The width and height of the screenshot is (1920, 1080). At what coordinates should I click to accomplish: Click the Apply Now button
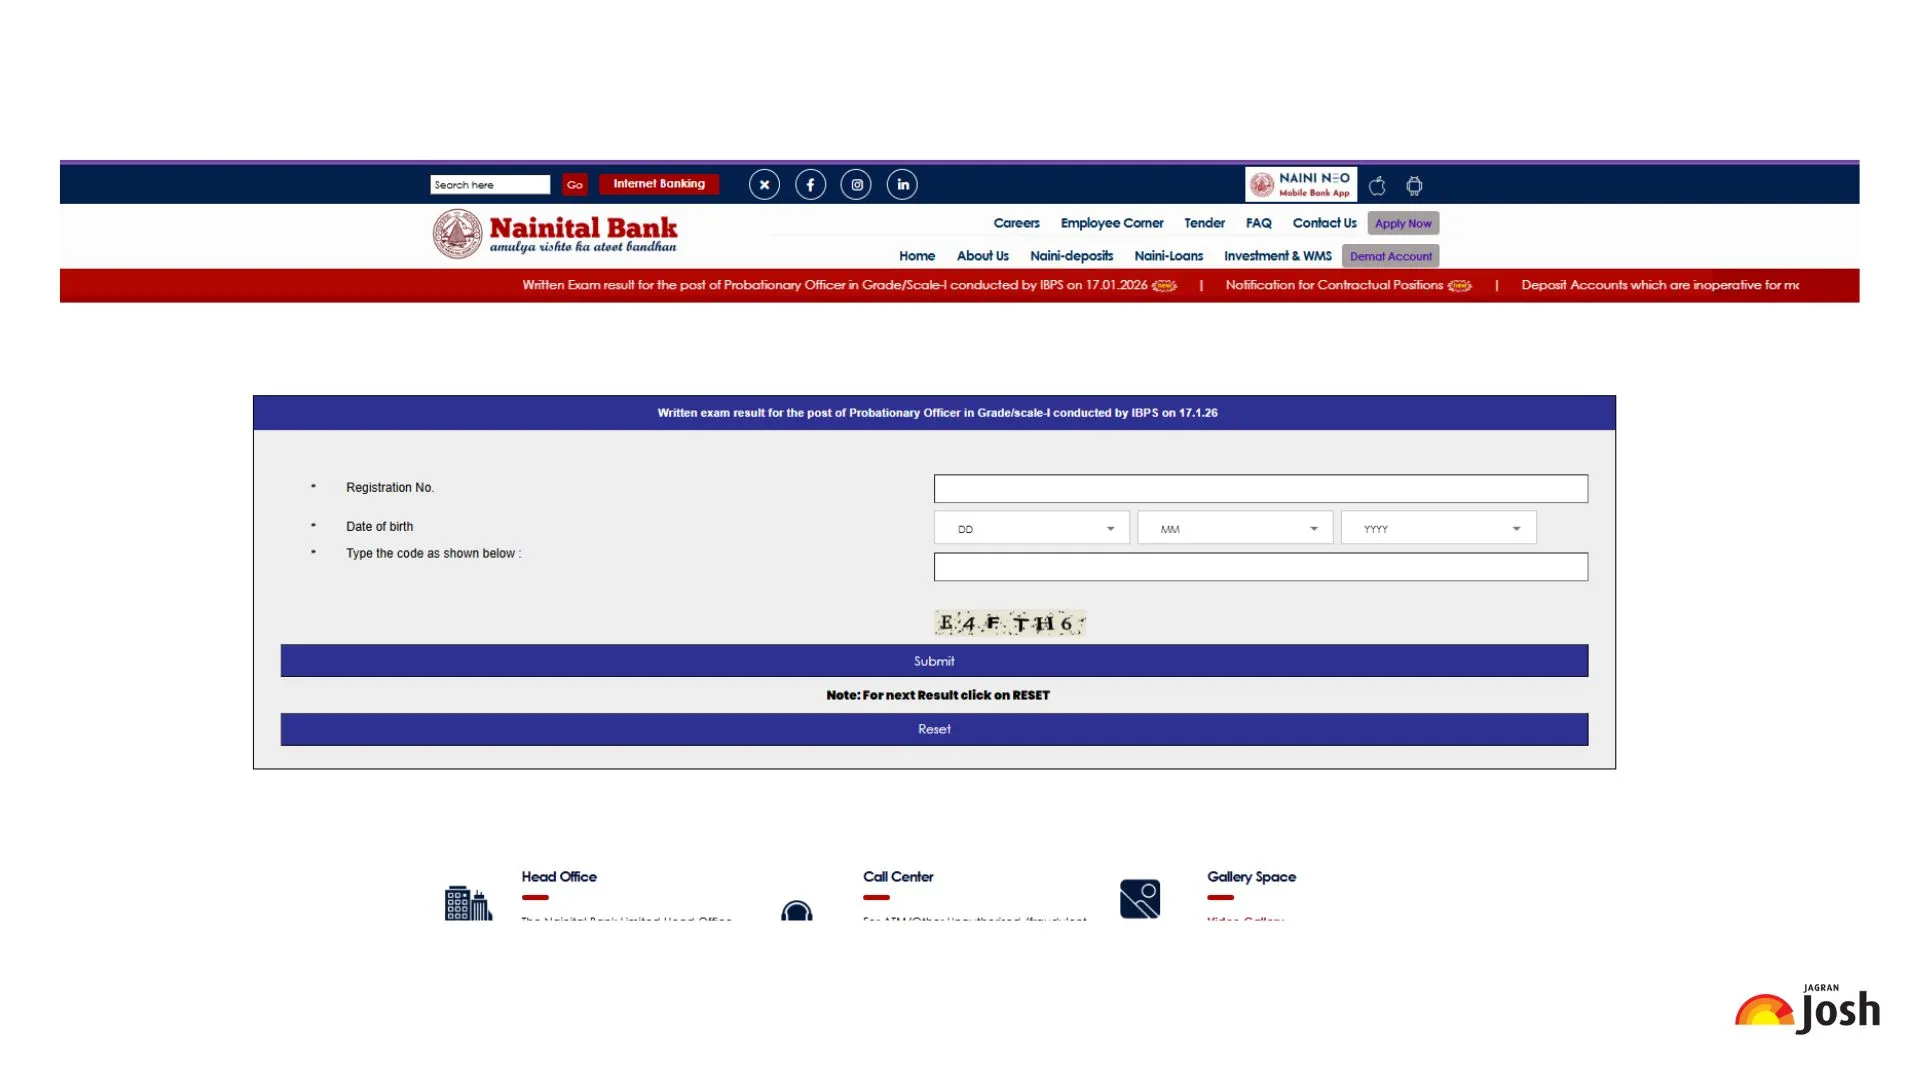tap(1402, 223)
